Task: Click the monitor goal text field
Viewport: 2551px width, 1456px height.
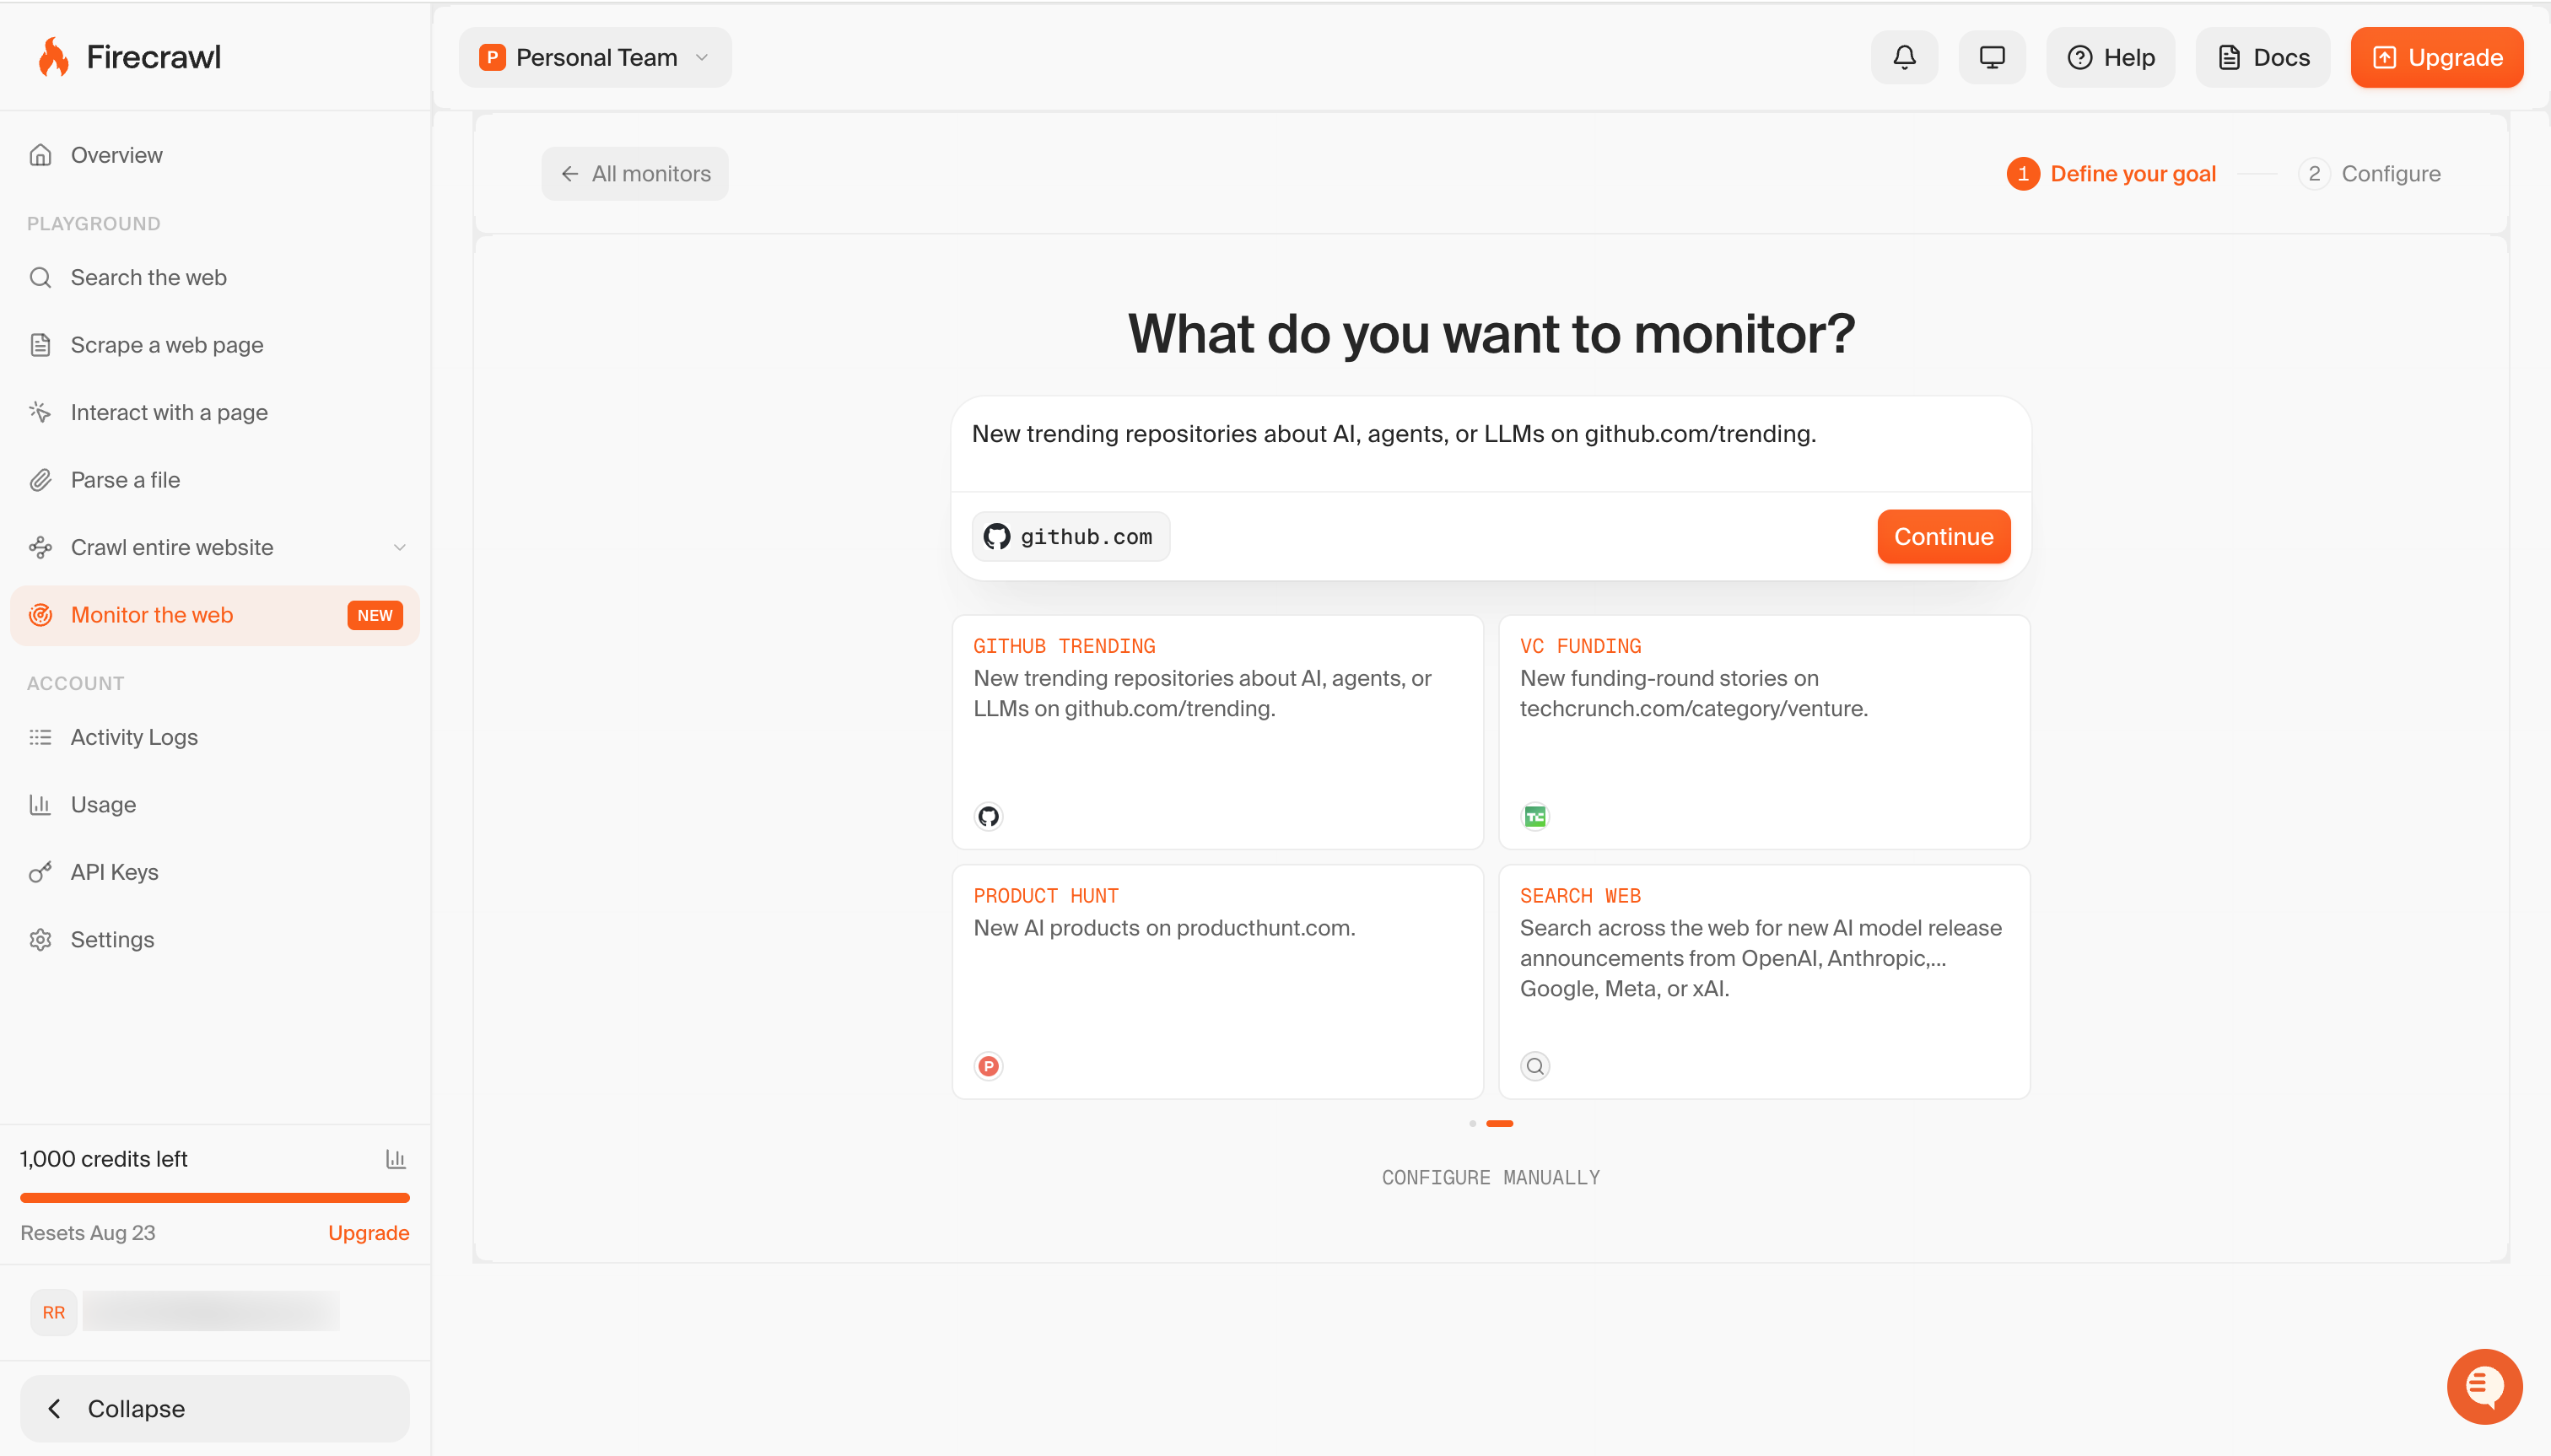Action: [x=1490, y=444]
